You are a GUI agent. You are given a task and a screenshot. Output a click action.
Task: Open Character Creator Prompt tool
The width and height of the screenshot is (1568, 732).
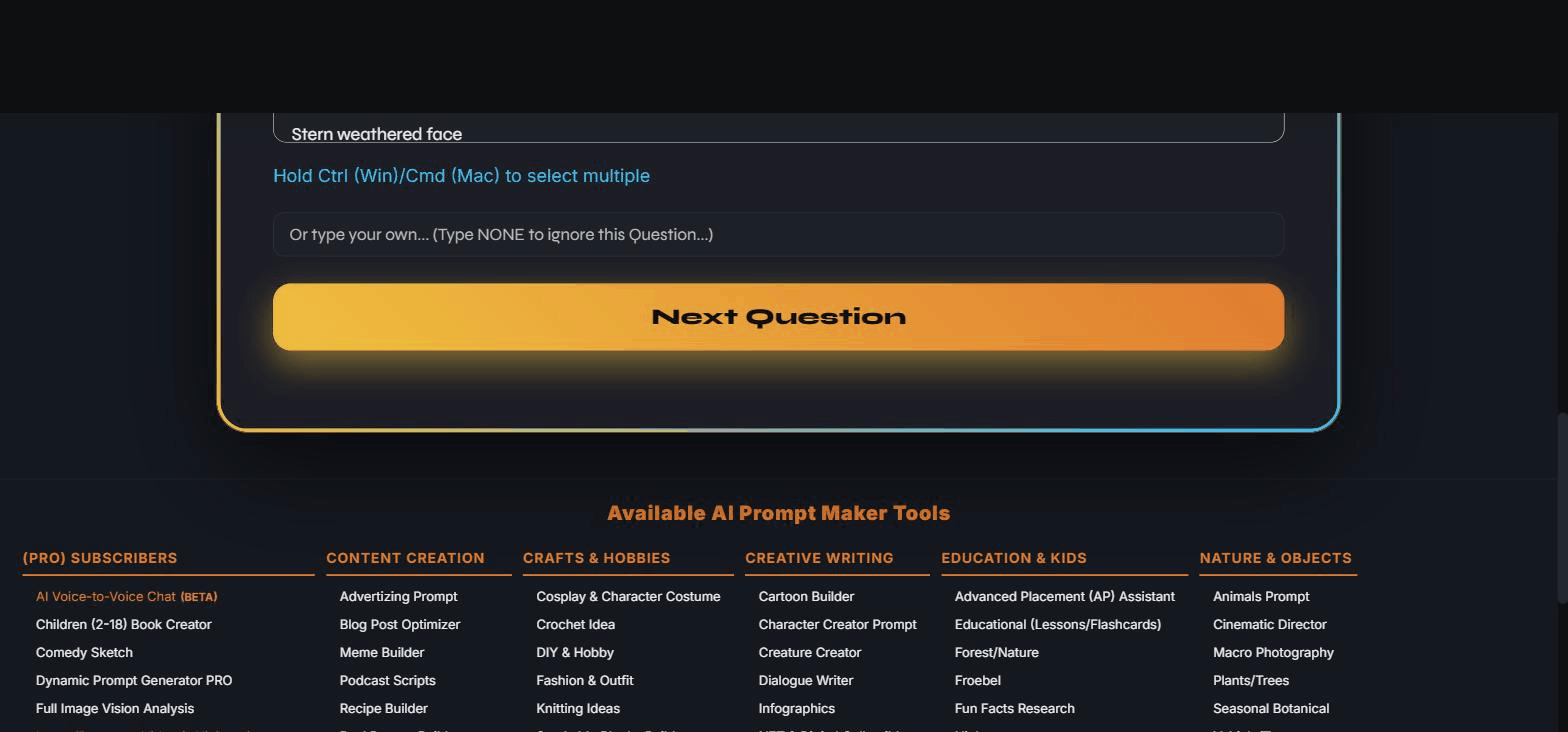tap(838, 624)
